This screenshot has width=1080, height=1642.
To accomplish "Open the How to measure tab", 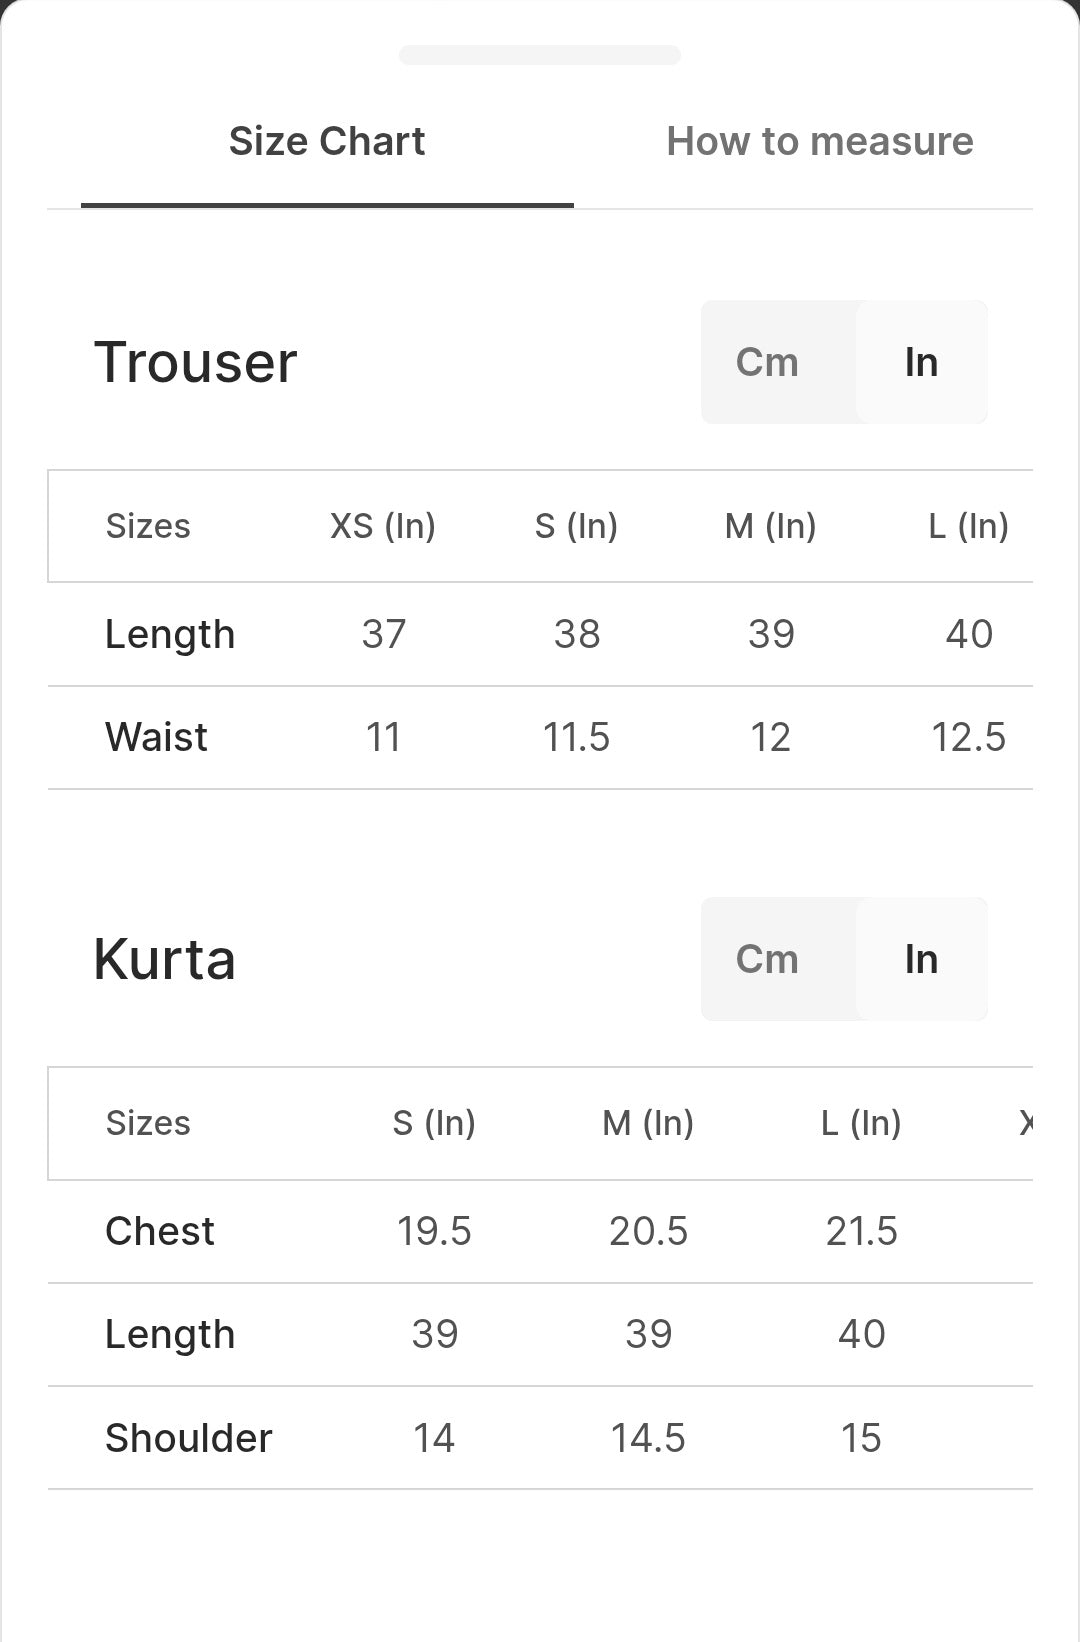I will (x=820, y=142).
